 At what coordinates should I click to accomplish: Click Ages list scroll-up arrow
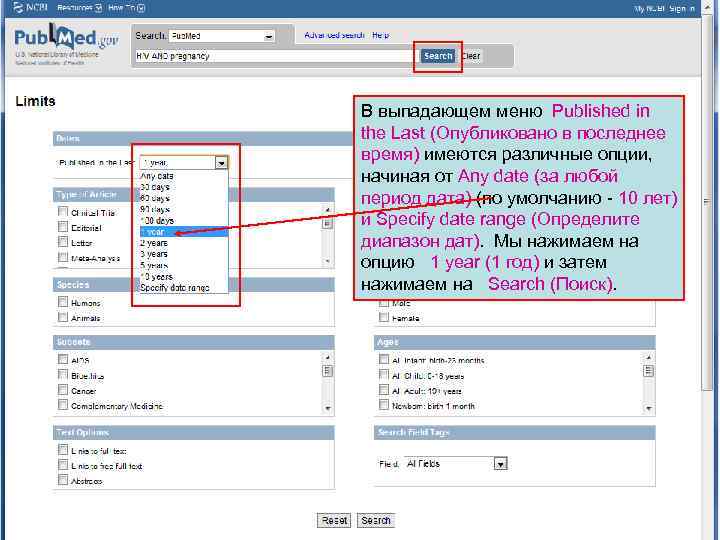coord(648,357)
